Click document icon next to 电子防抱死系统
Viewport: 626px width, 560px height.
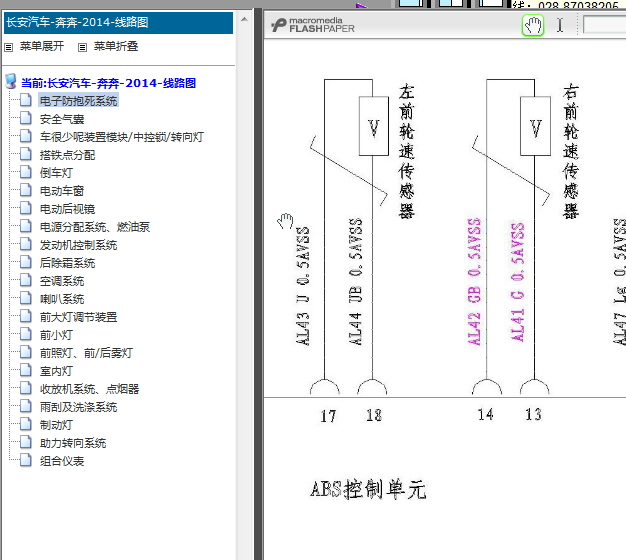pos(26,99)
